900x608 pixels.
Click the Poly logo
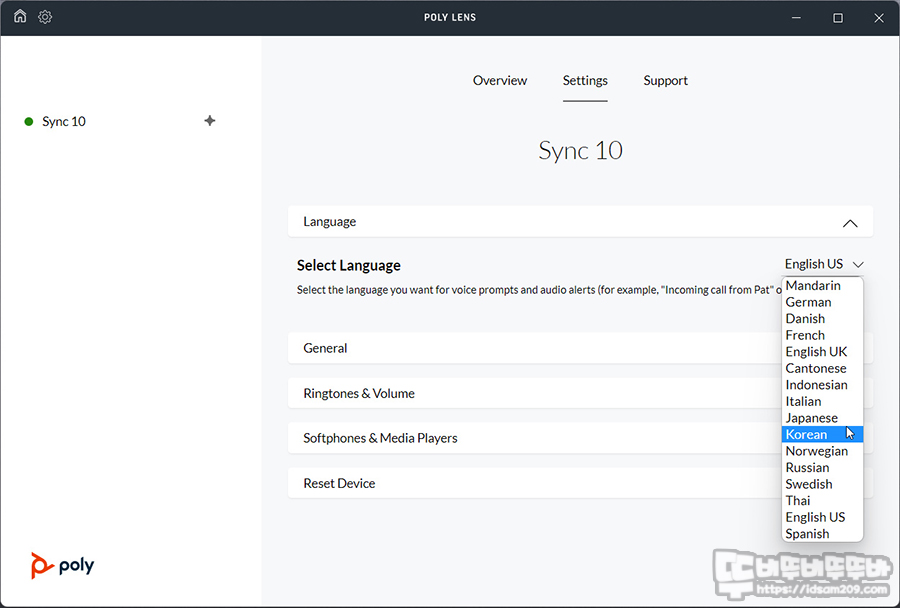click(x=63, y=566)
